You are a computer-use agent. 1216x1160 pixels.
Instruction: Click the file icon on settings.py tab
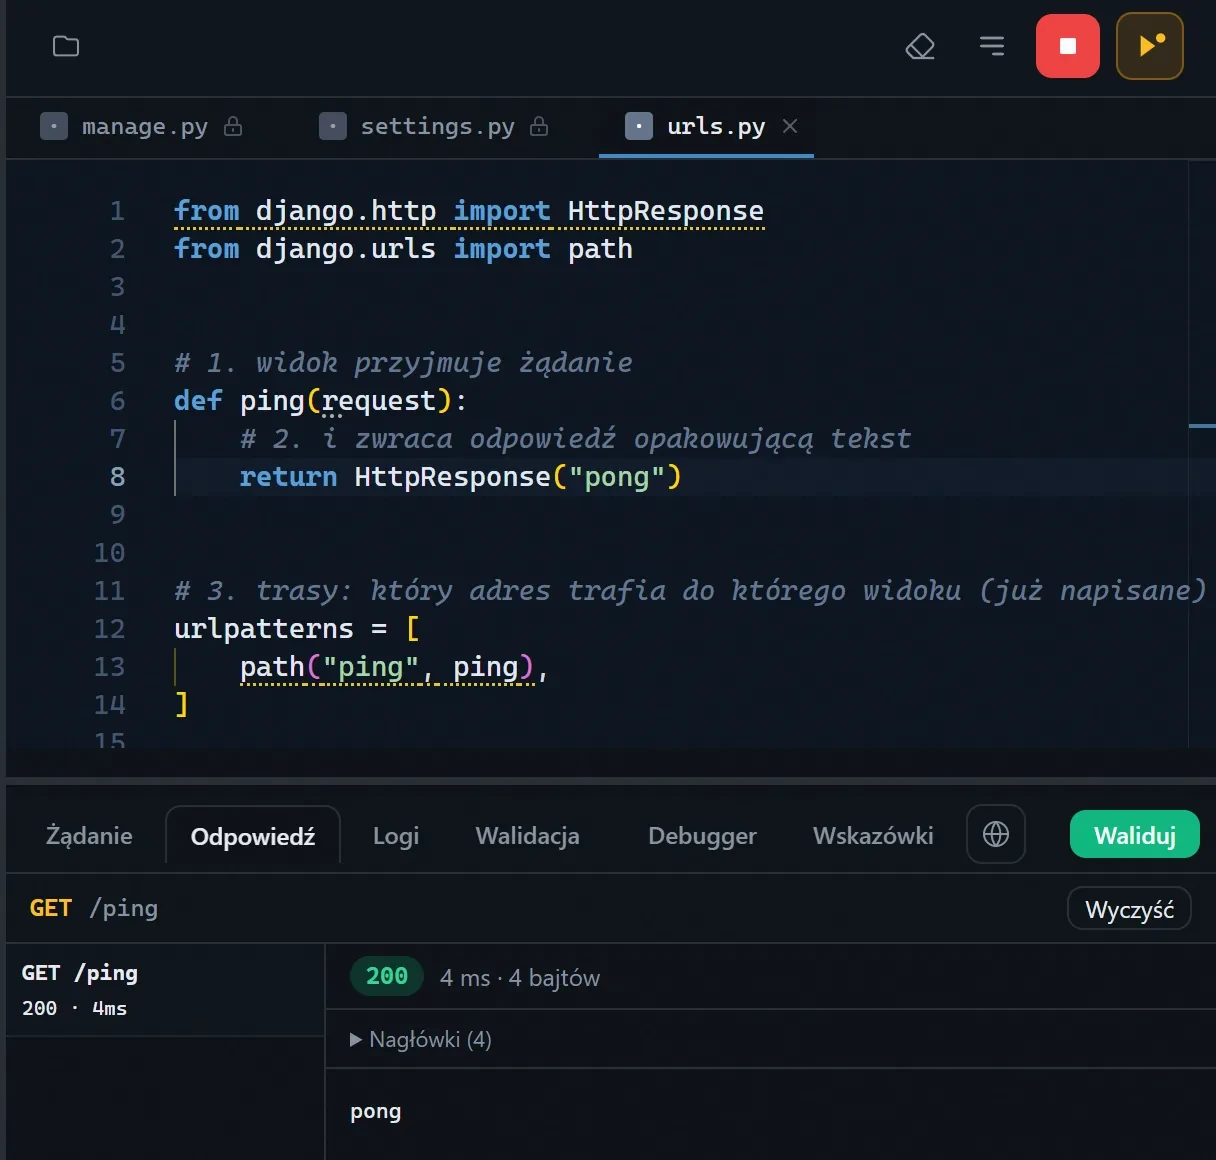(x=333, y=126)
